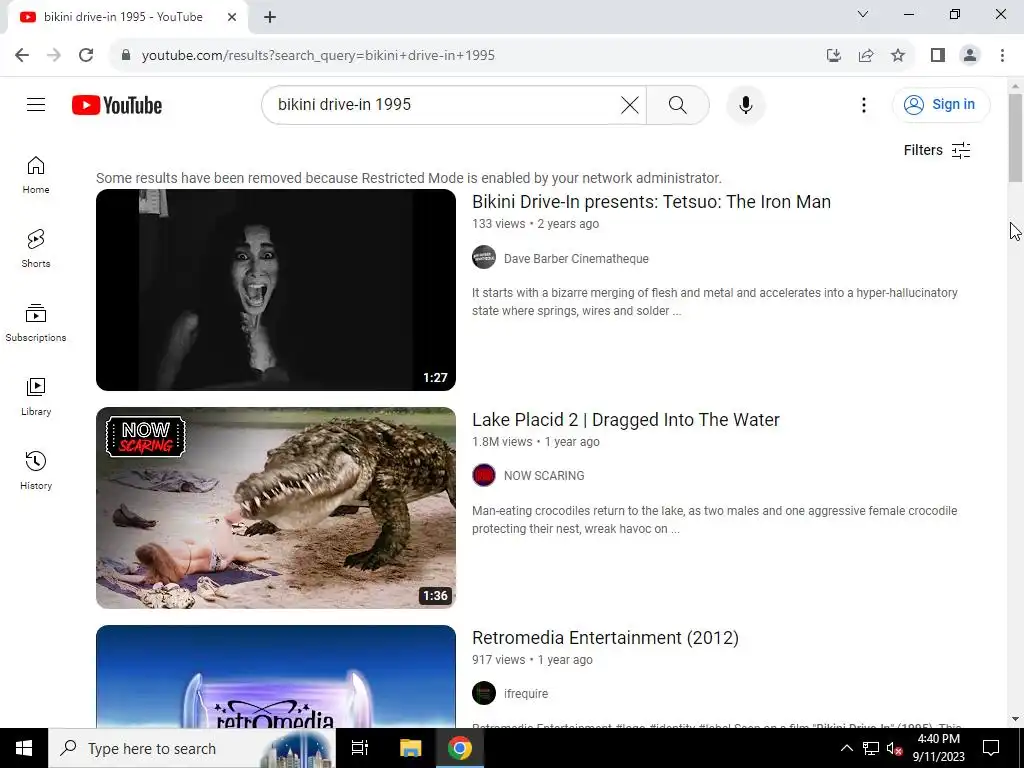Click '1.8M views' text under Lake Placid
This screenshot has width=1024, height=768.
pyautogui.click(x=502, y=441)
